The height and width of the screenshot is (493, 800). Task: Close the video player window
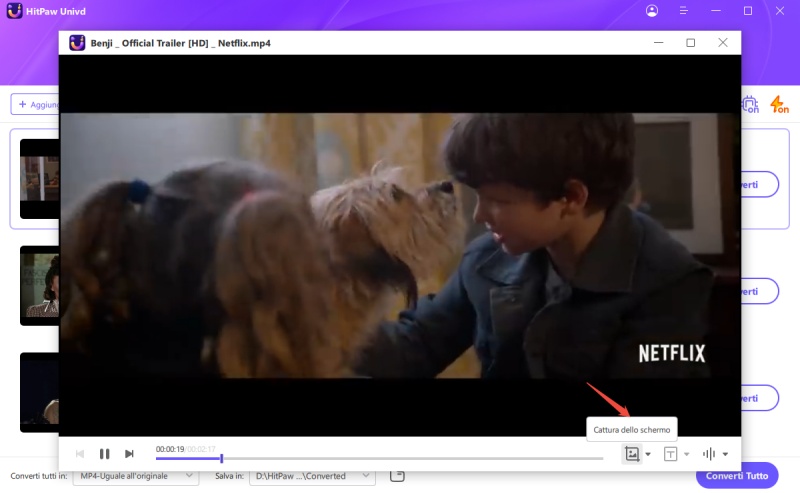click(722, 43)
